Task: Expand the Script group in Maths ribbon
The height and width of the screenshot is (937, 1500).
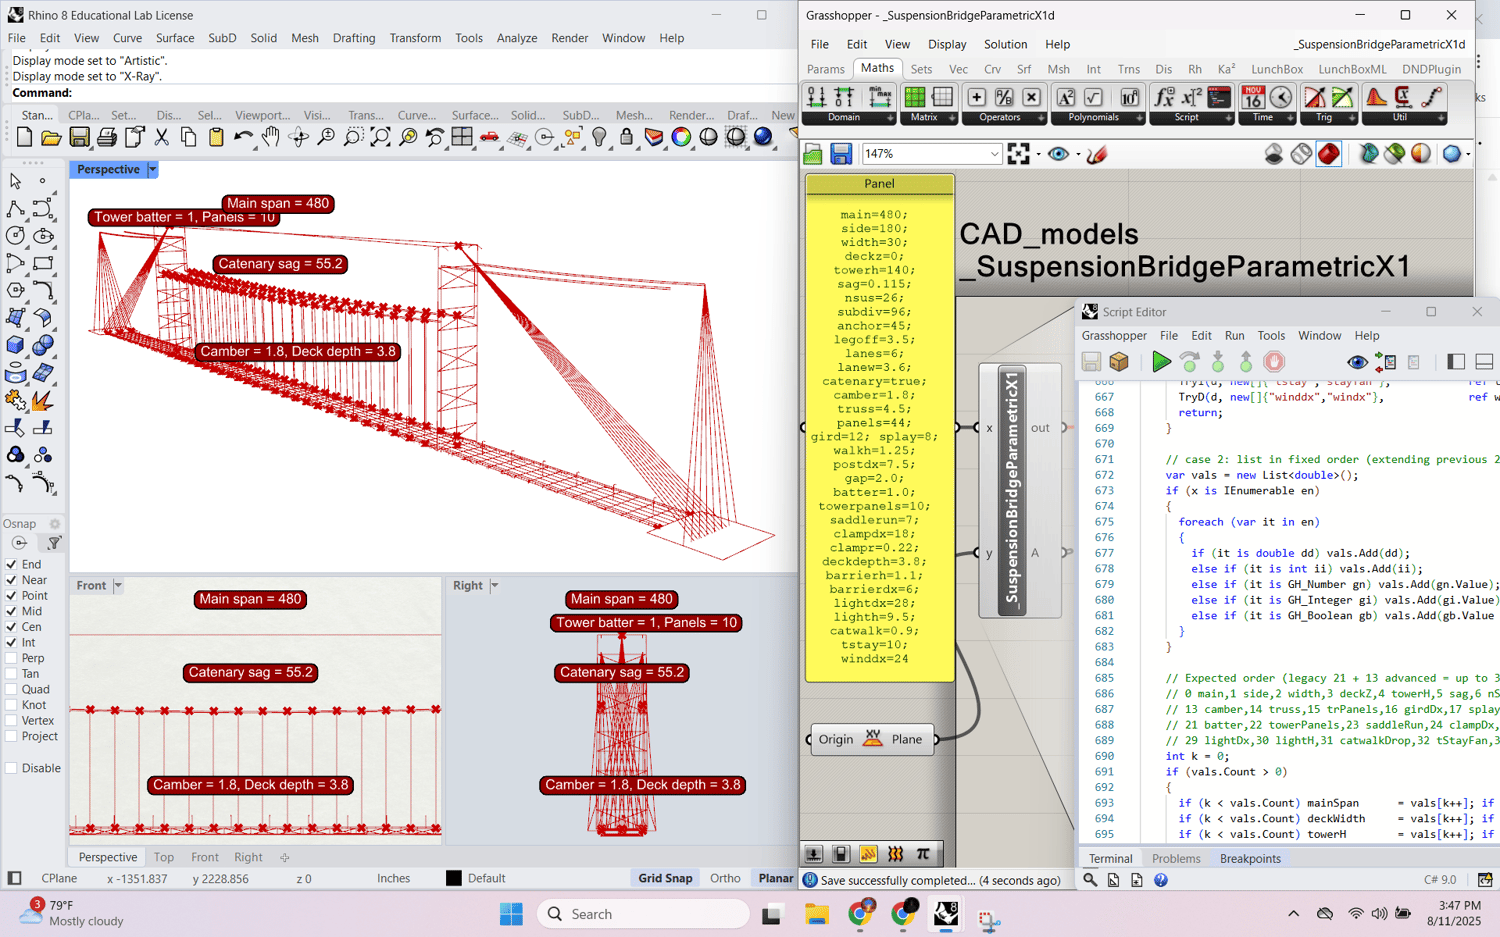Action: tap(1228, 118)
